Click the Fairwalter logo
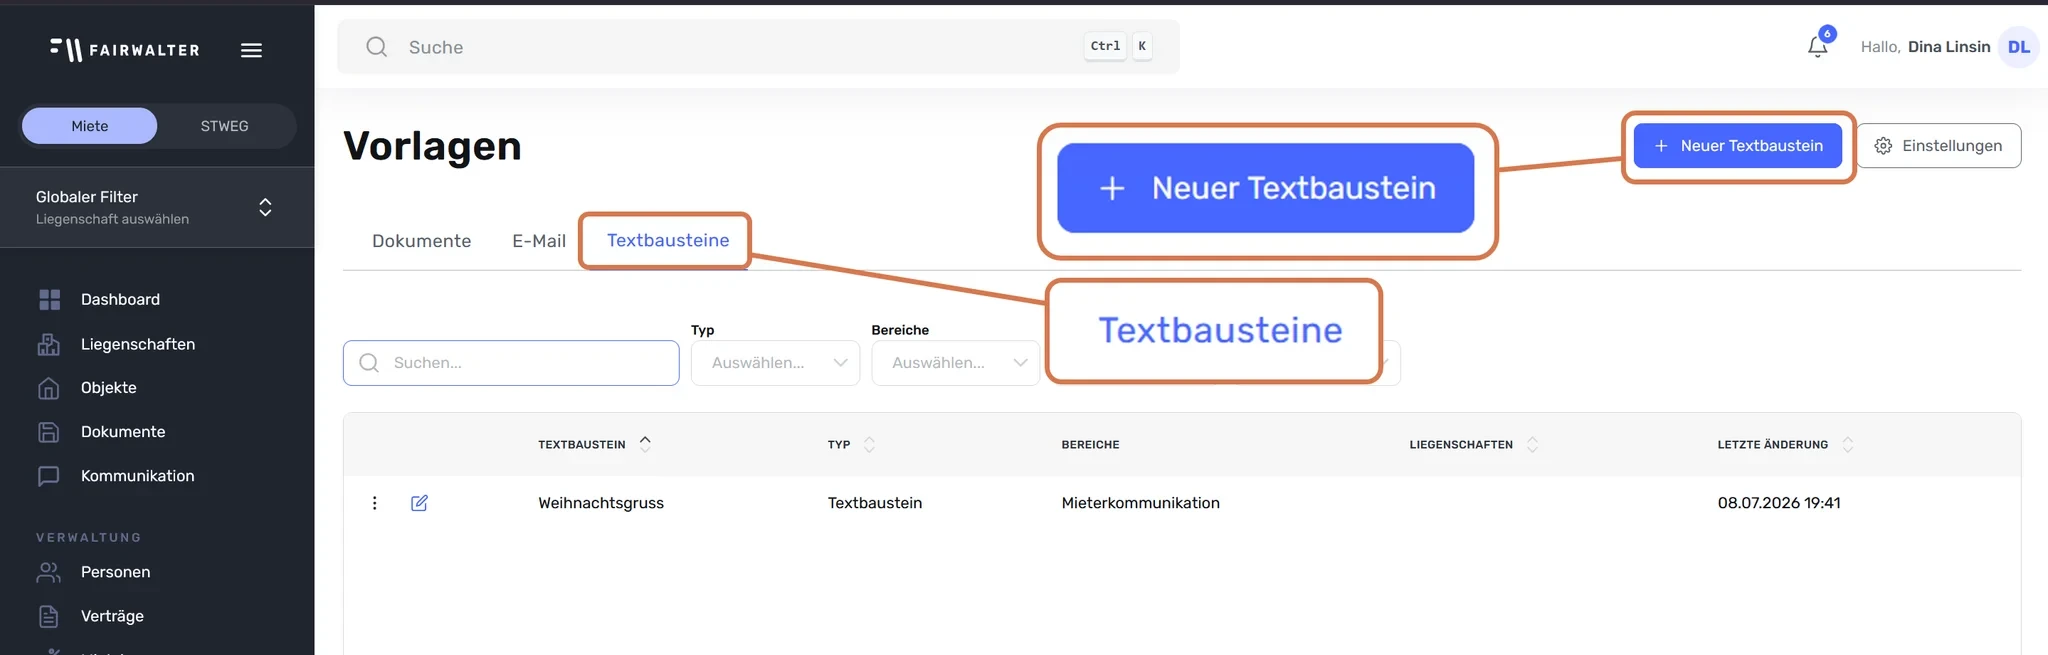This screenshot has height=655, width=2048. (x=125, y=49)
